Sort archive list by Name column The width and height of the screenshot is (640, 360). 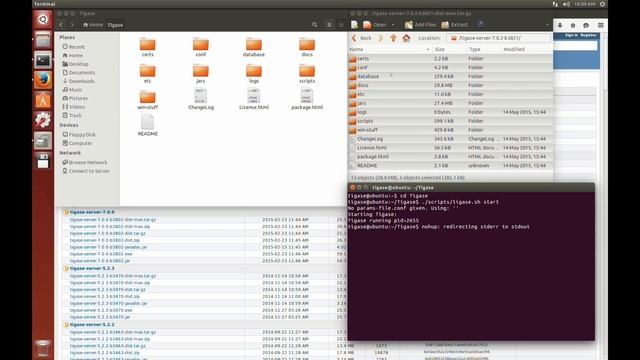pyautogui.click(x=390, y=49)
